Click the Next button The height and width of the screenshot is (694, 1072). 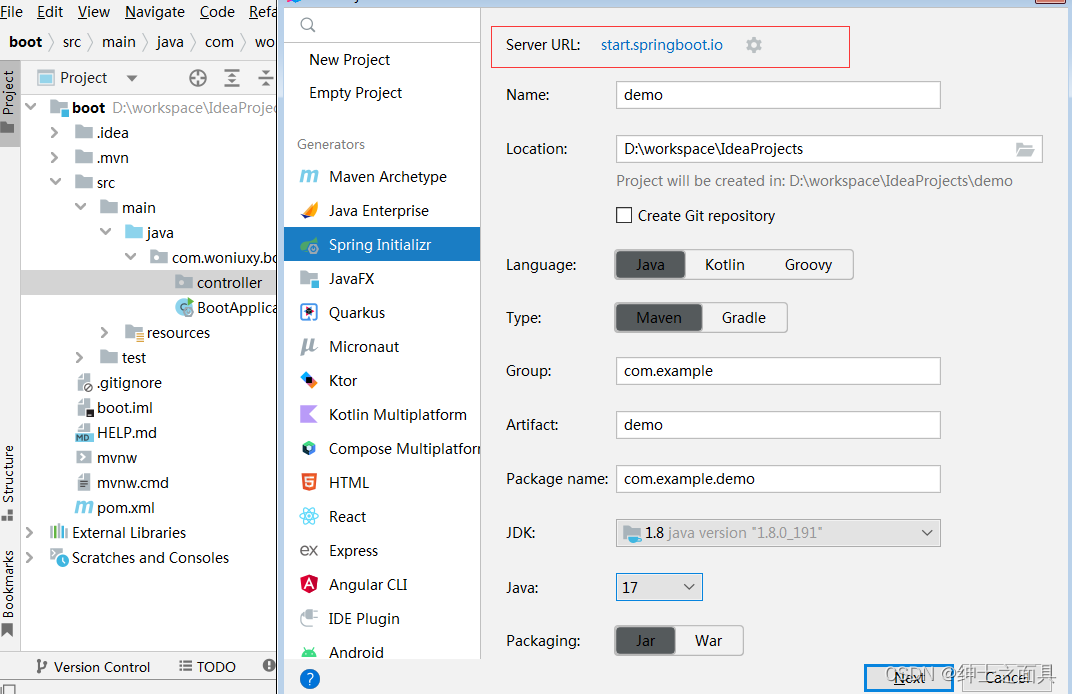tap(909, 678)
